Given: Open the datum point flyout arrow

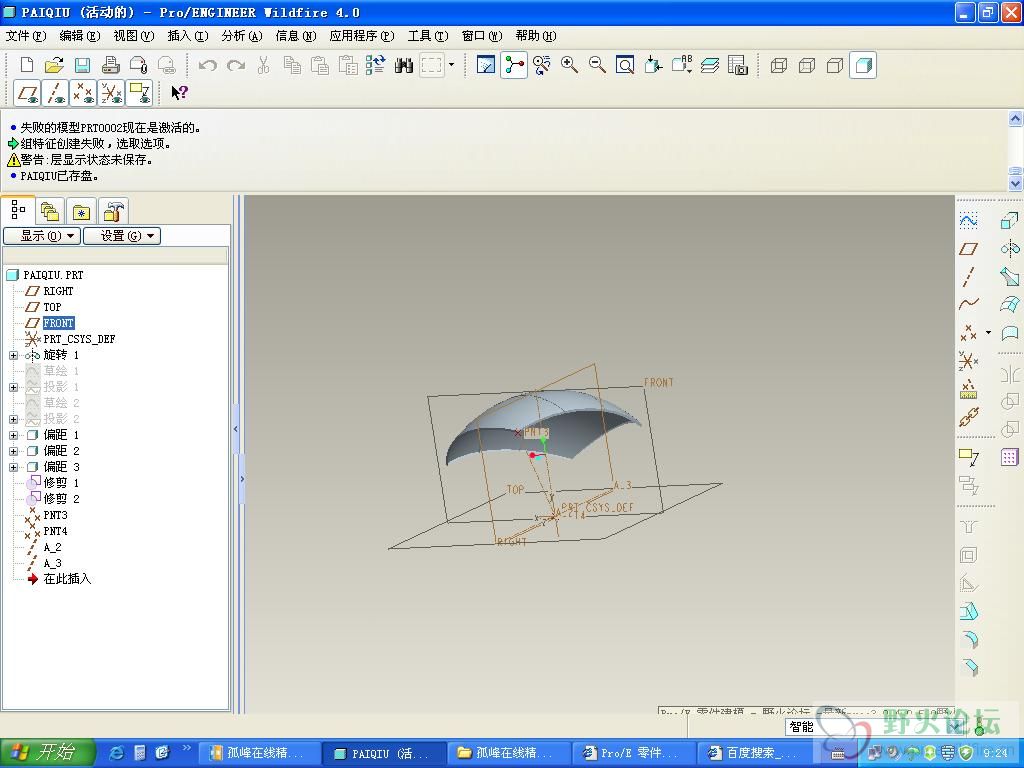Looking at the screenshot, I should point(988,333).
